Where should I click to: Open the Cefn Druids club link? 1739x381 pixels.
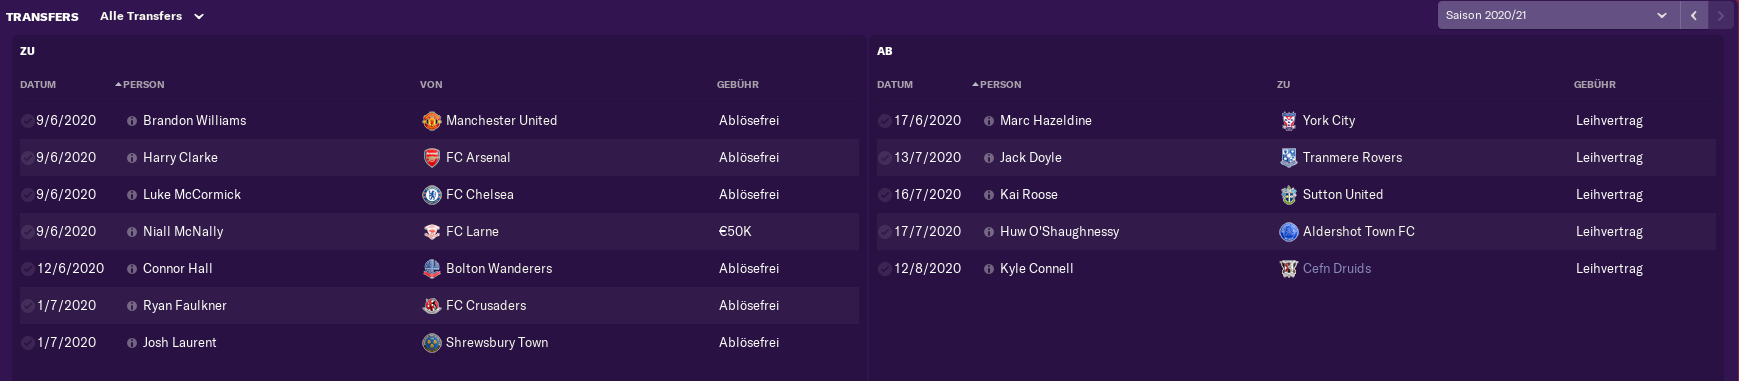pos(1337,269)
